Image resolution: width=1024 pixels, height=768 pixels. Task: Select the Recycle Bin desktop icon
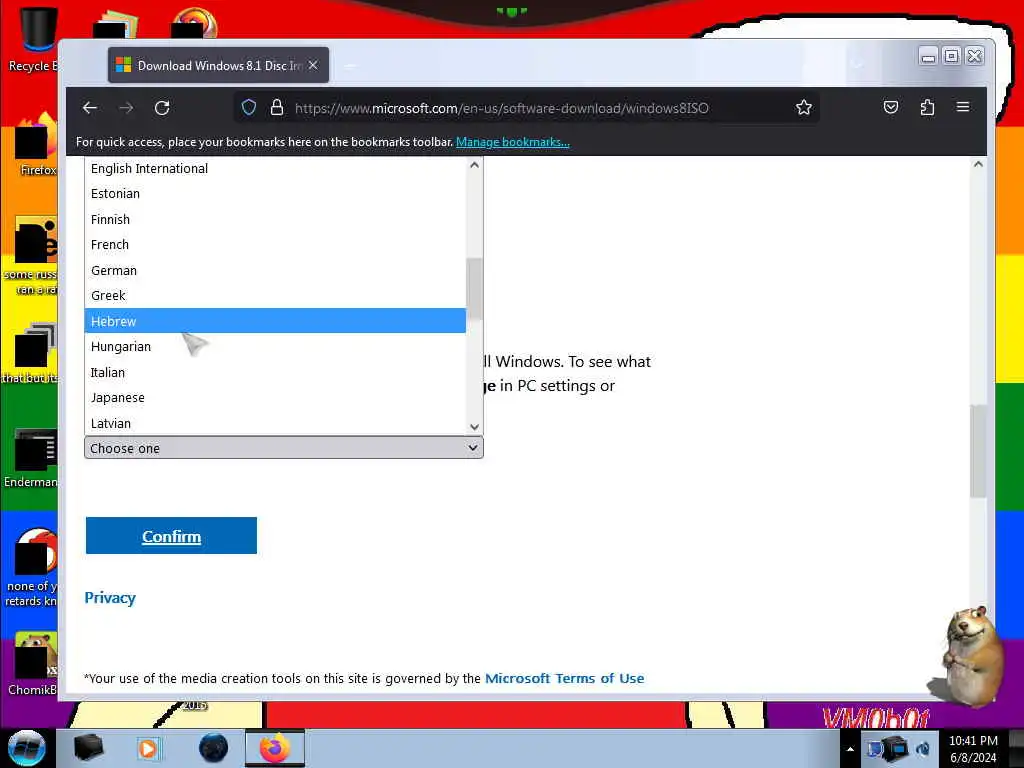[x=34, y=39]
